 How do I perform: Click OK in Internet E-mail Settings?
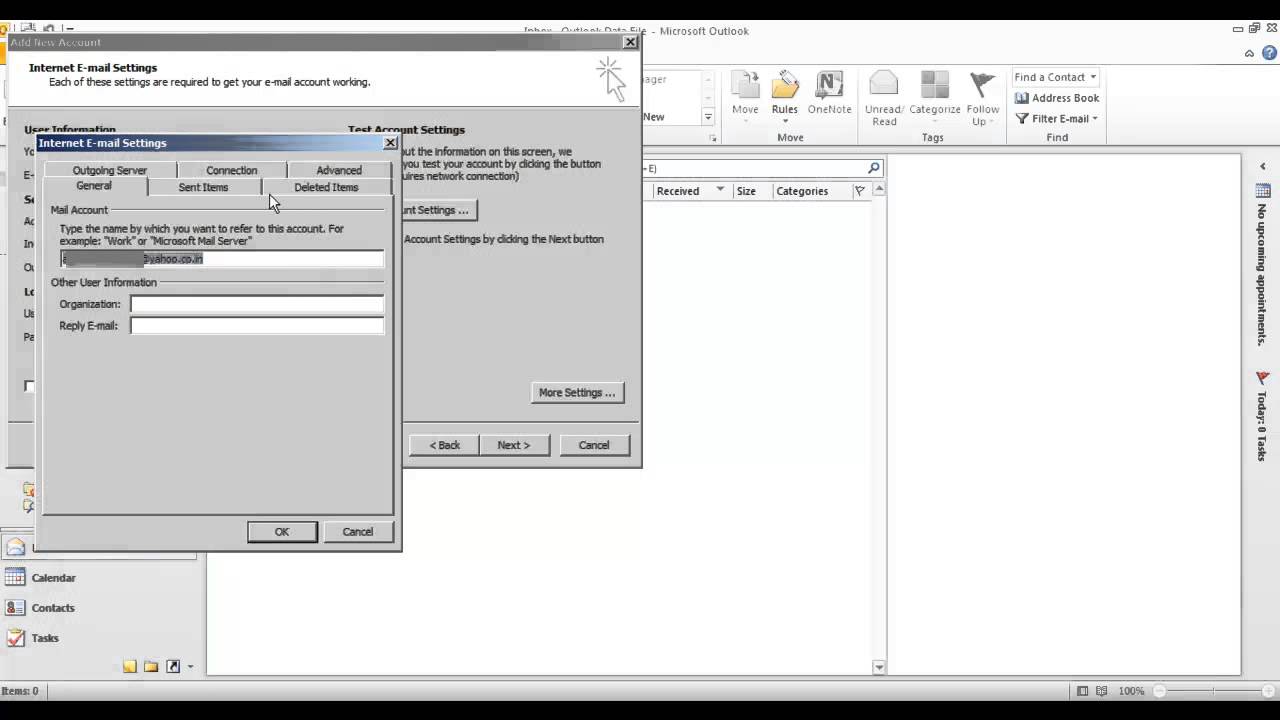282,532
